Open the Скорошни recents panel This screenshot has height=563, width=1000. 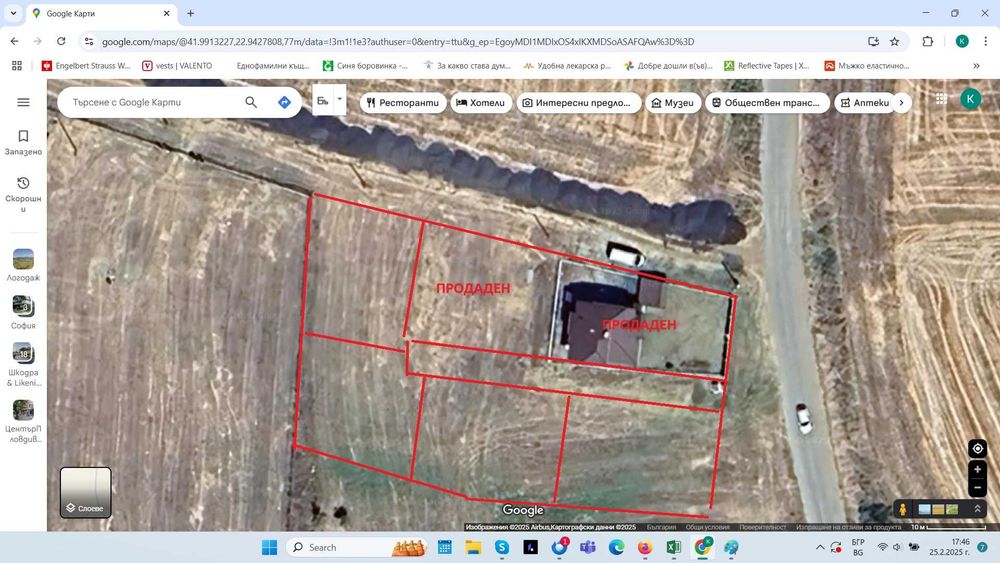(23, 194)
